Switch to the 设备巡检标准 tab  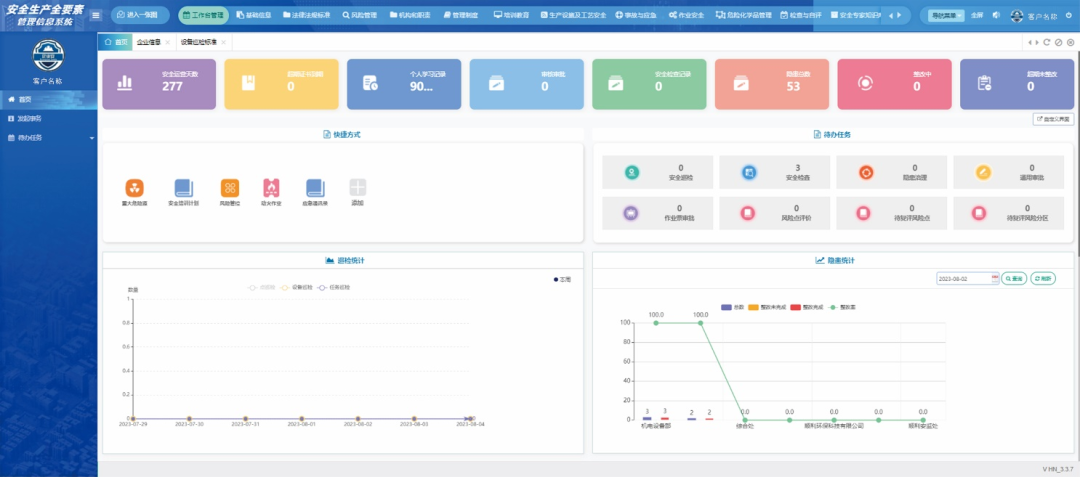[x=199, y=42]
